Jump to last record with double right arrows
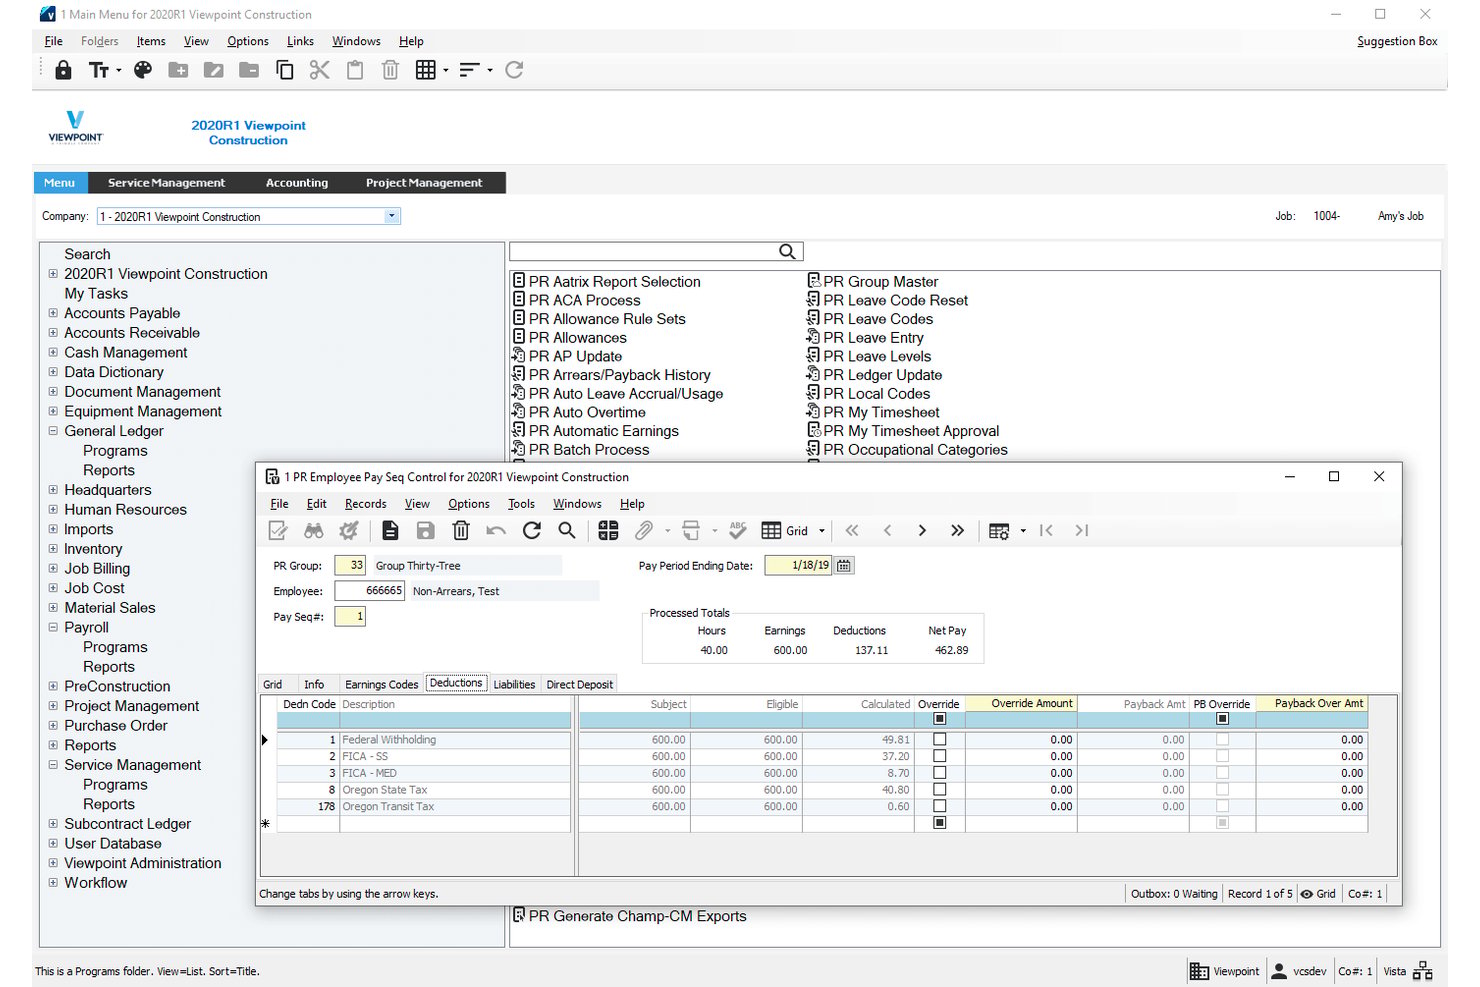Image resolution: width=1480 pixels, height=987 pixels. 957,531
